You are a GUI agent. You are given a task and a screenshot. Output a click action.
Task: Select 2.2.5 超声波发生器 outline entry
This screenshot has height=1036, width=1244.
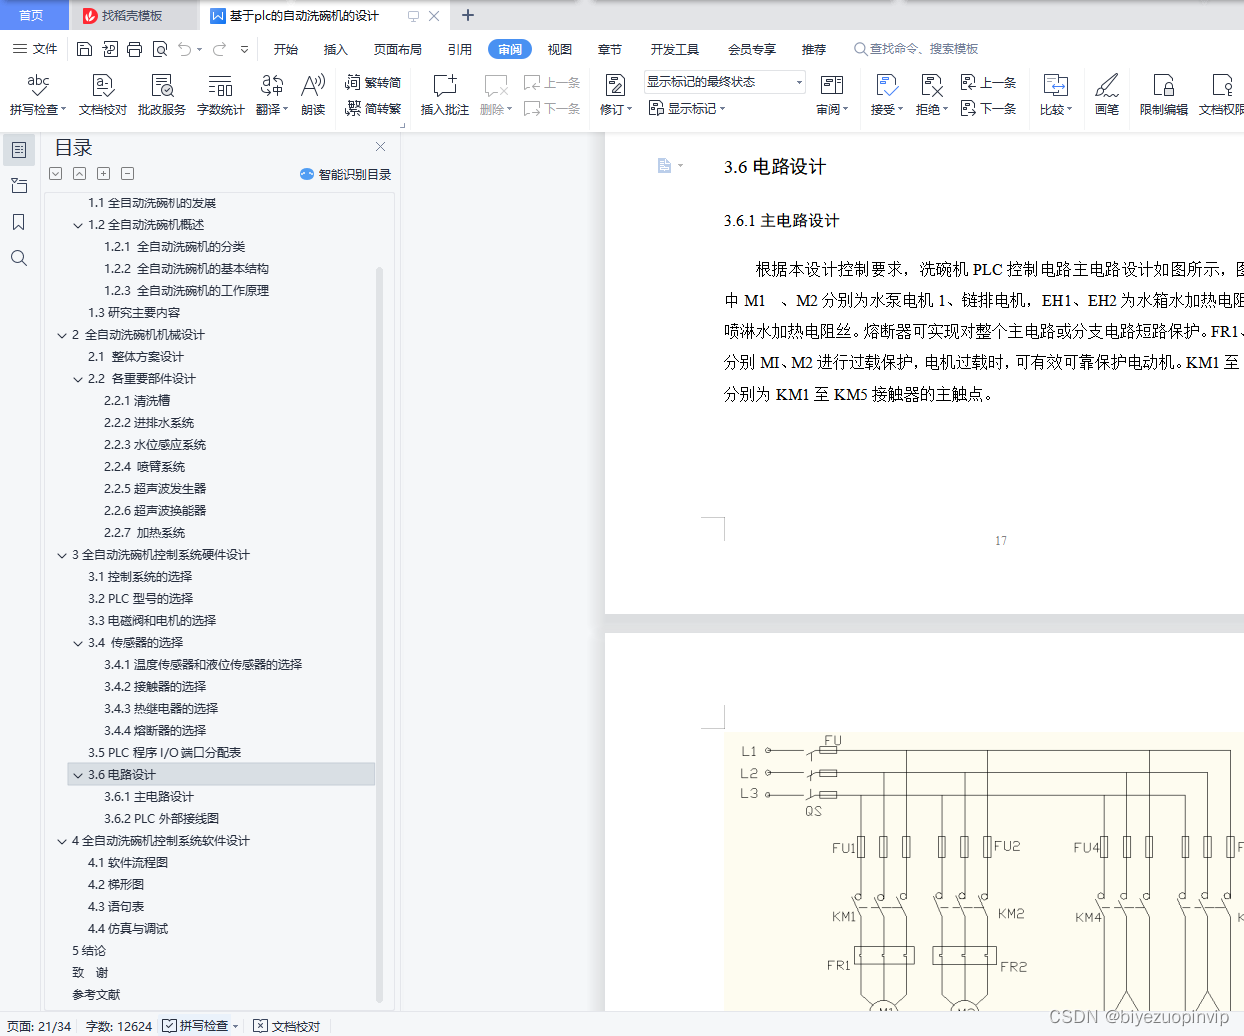coord(155,489)
